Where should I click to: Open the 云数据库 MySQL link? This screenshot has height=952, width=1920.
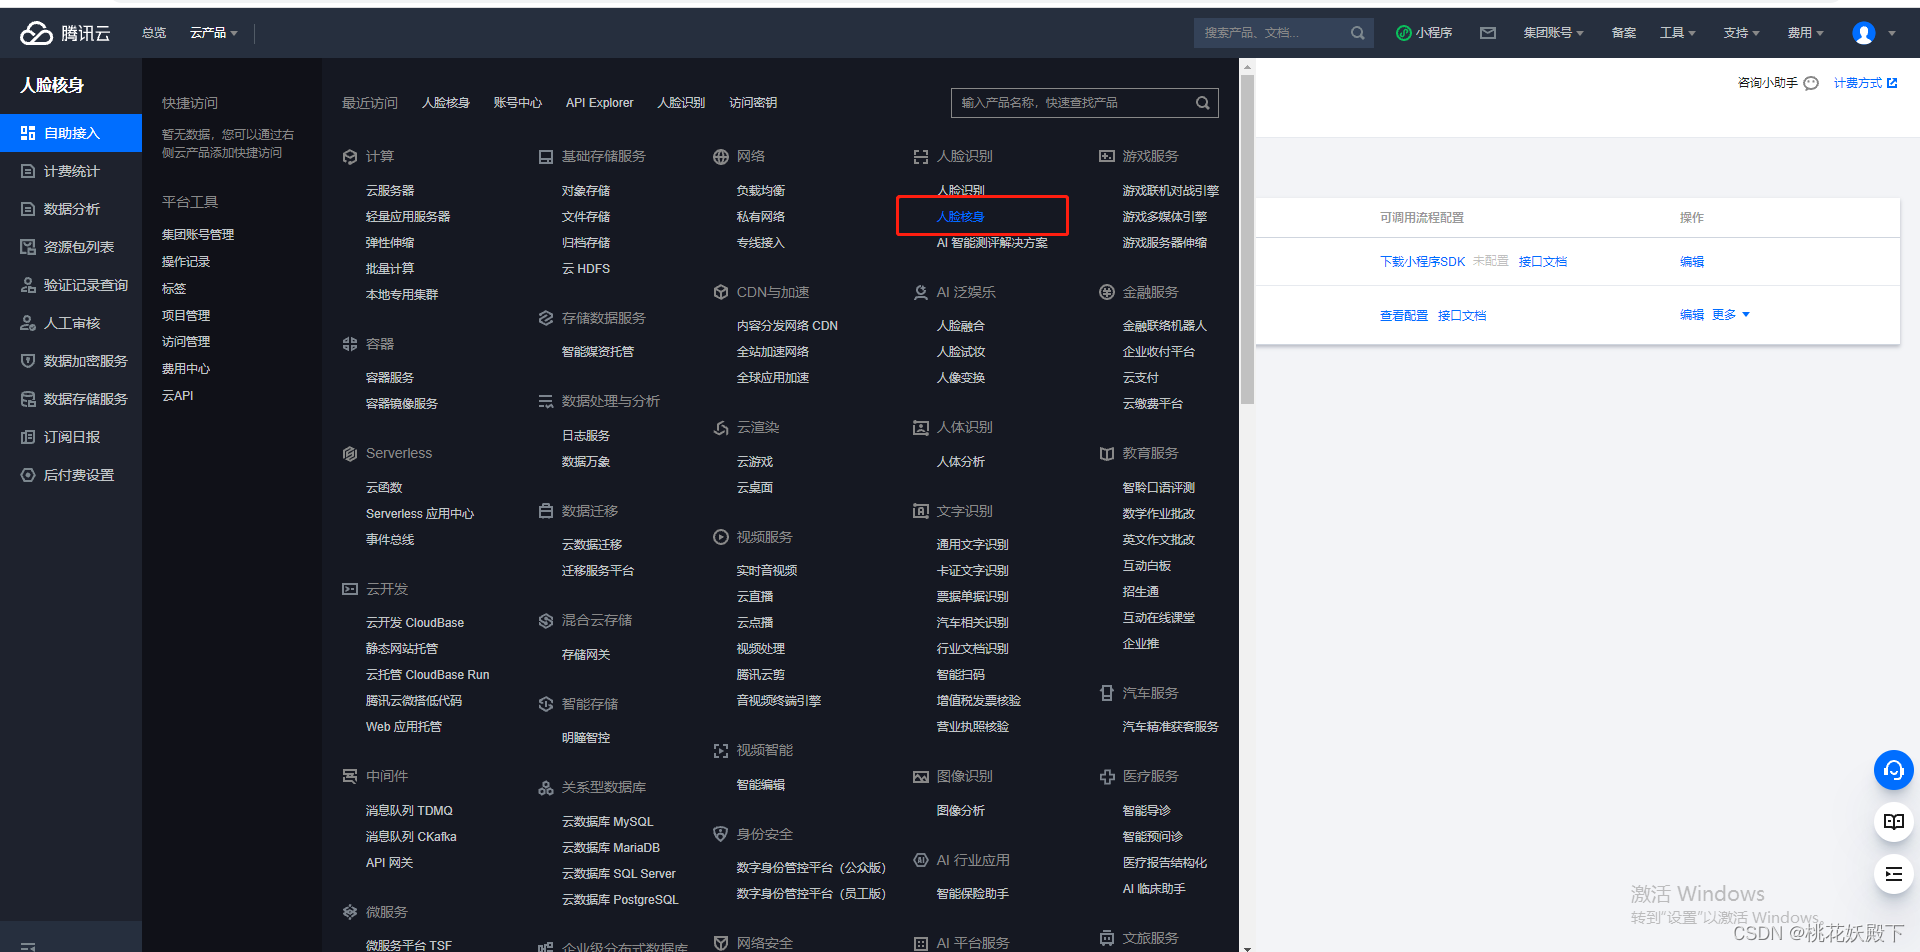click(607, 822)
